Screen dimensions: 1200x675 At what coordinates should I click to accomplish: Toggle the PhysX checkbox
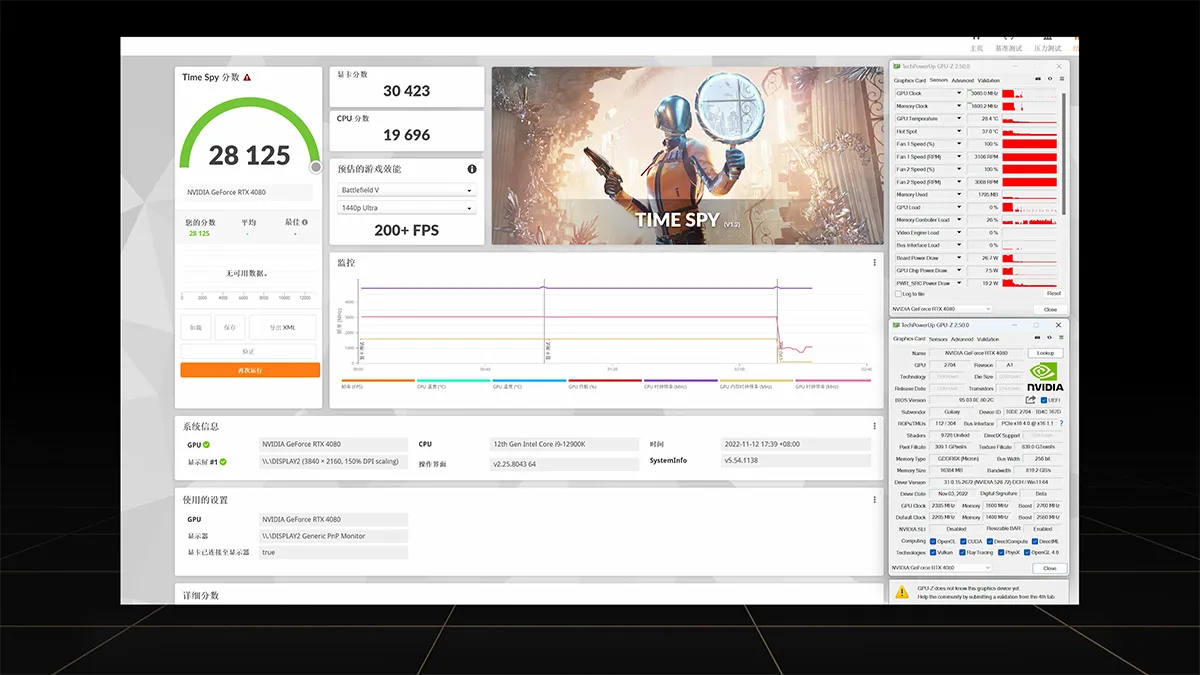[x=1000, y=552]
